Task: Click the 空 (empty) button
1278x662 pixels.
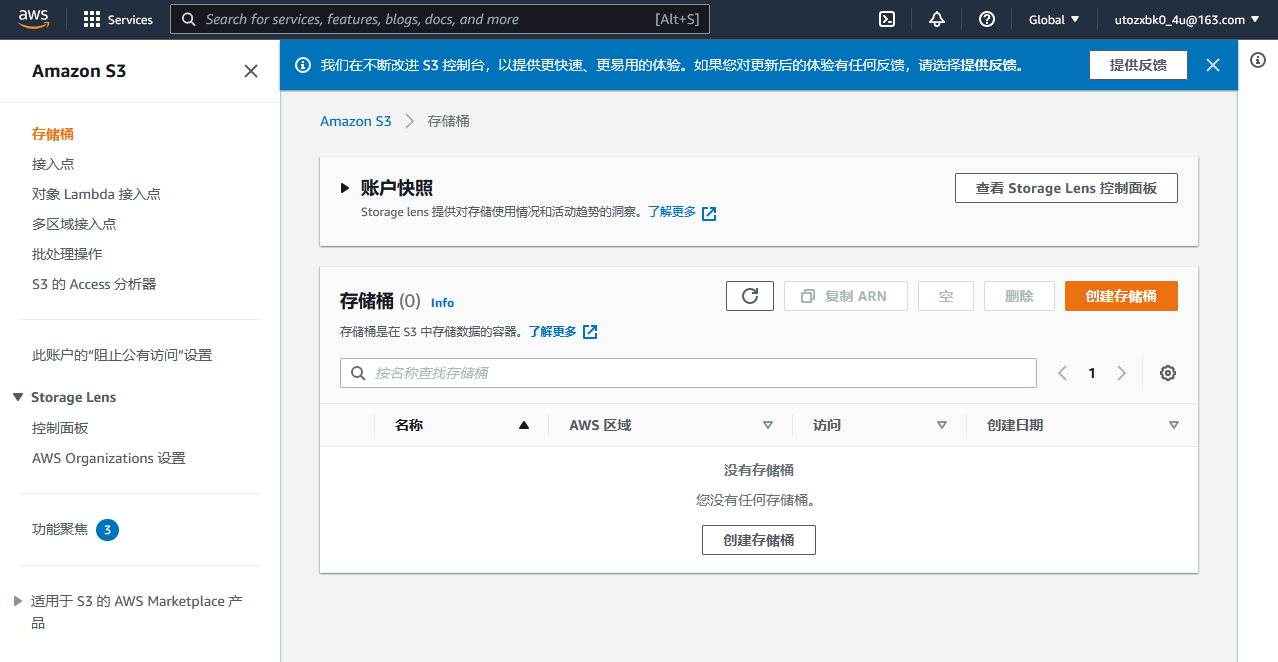Action: click(946, 296)
